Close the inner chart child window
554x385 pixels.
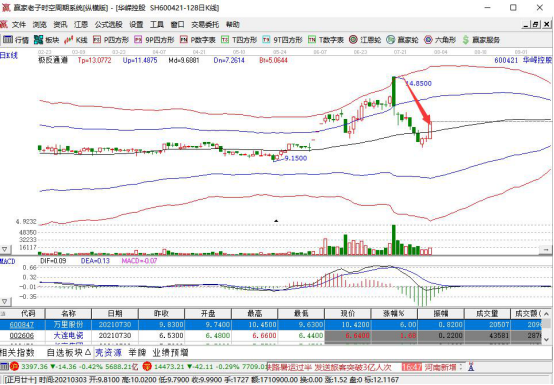(546, 24)
